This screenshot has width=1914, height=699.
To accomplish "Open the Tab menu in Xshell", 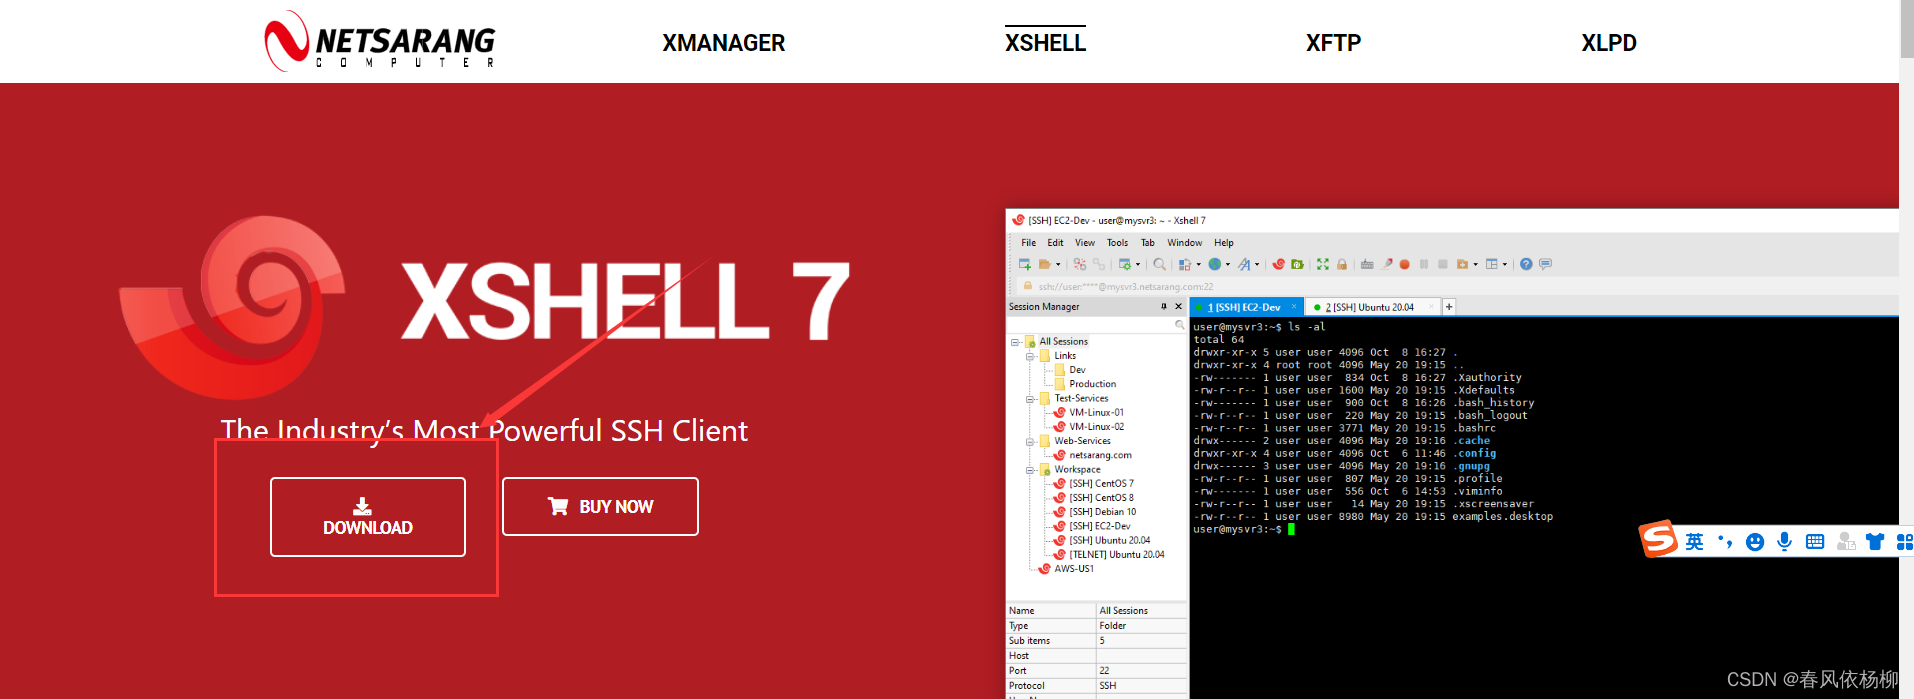I will [x=1148, y=243].
